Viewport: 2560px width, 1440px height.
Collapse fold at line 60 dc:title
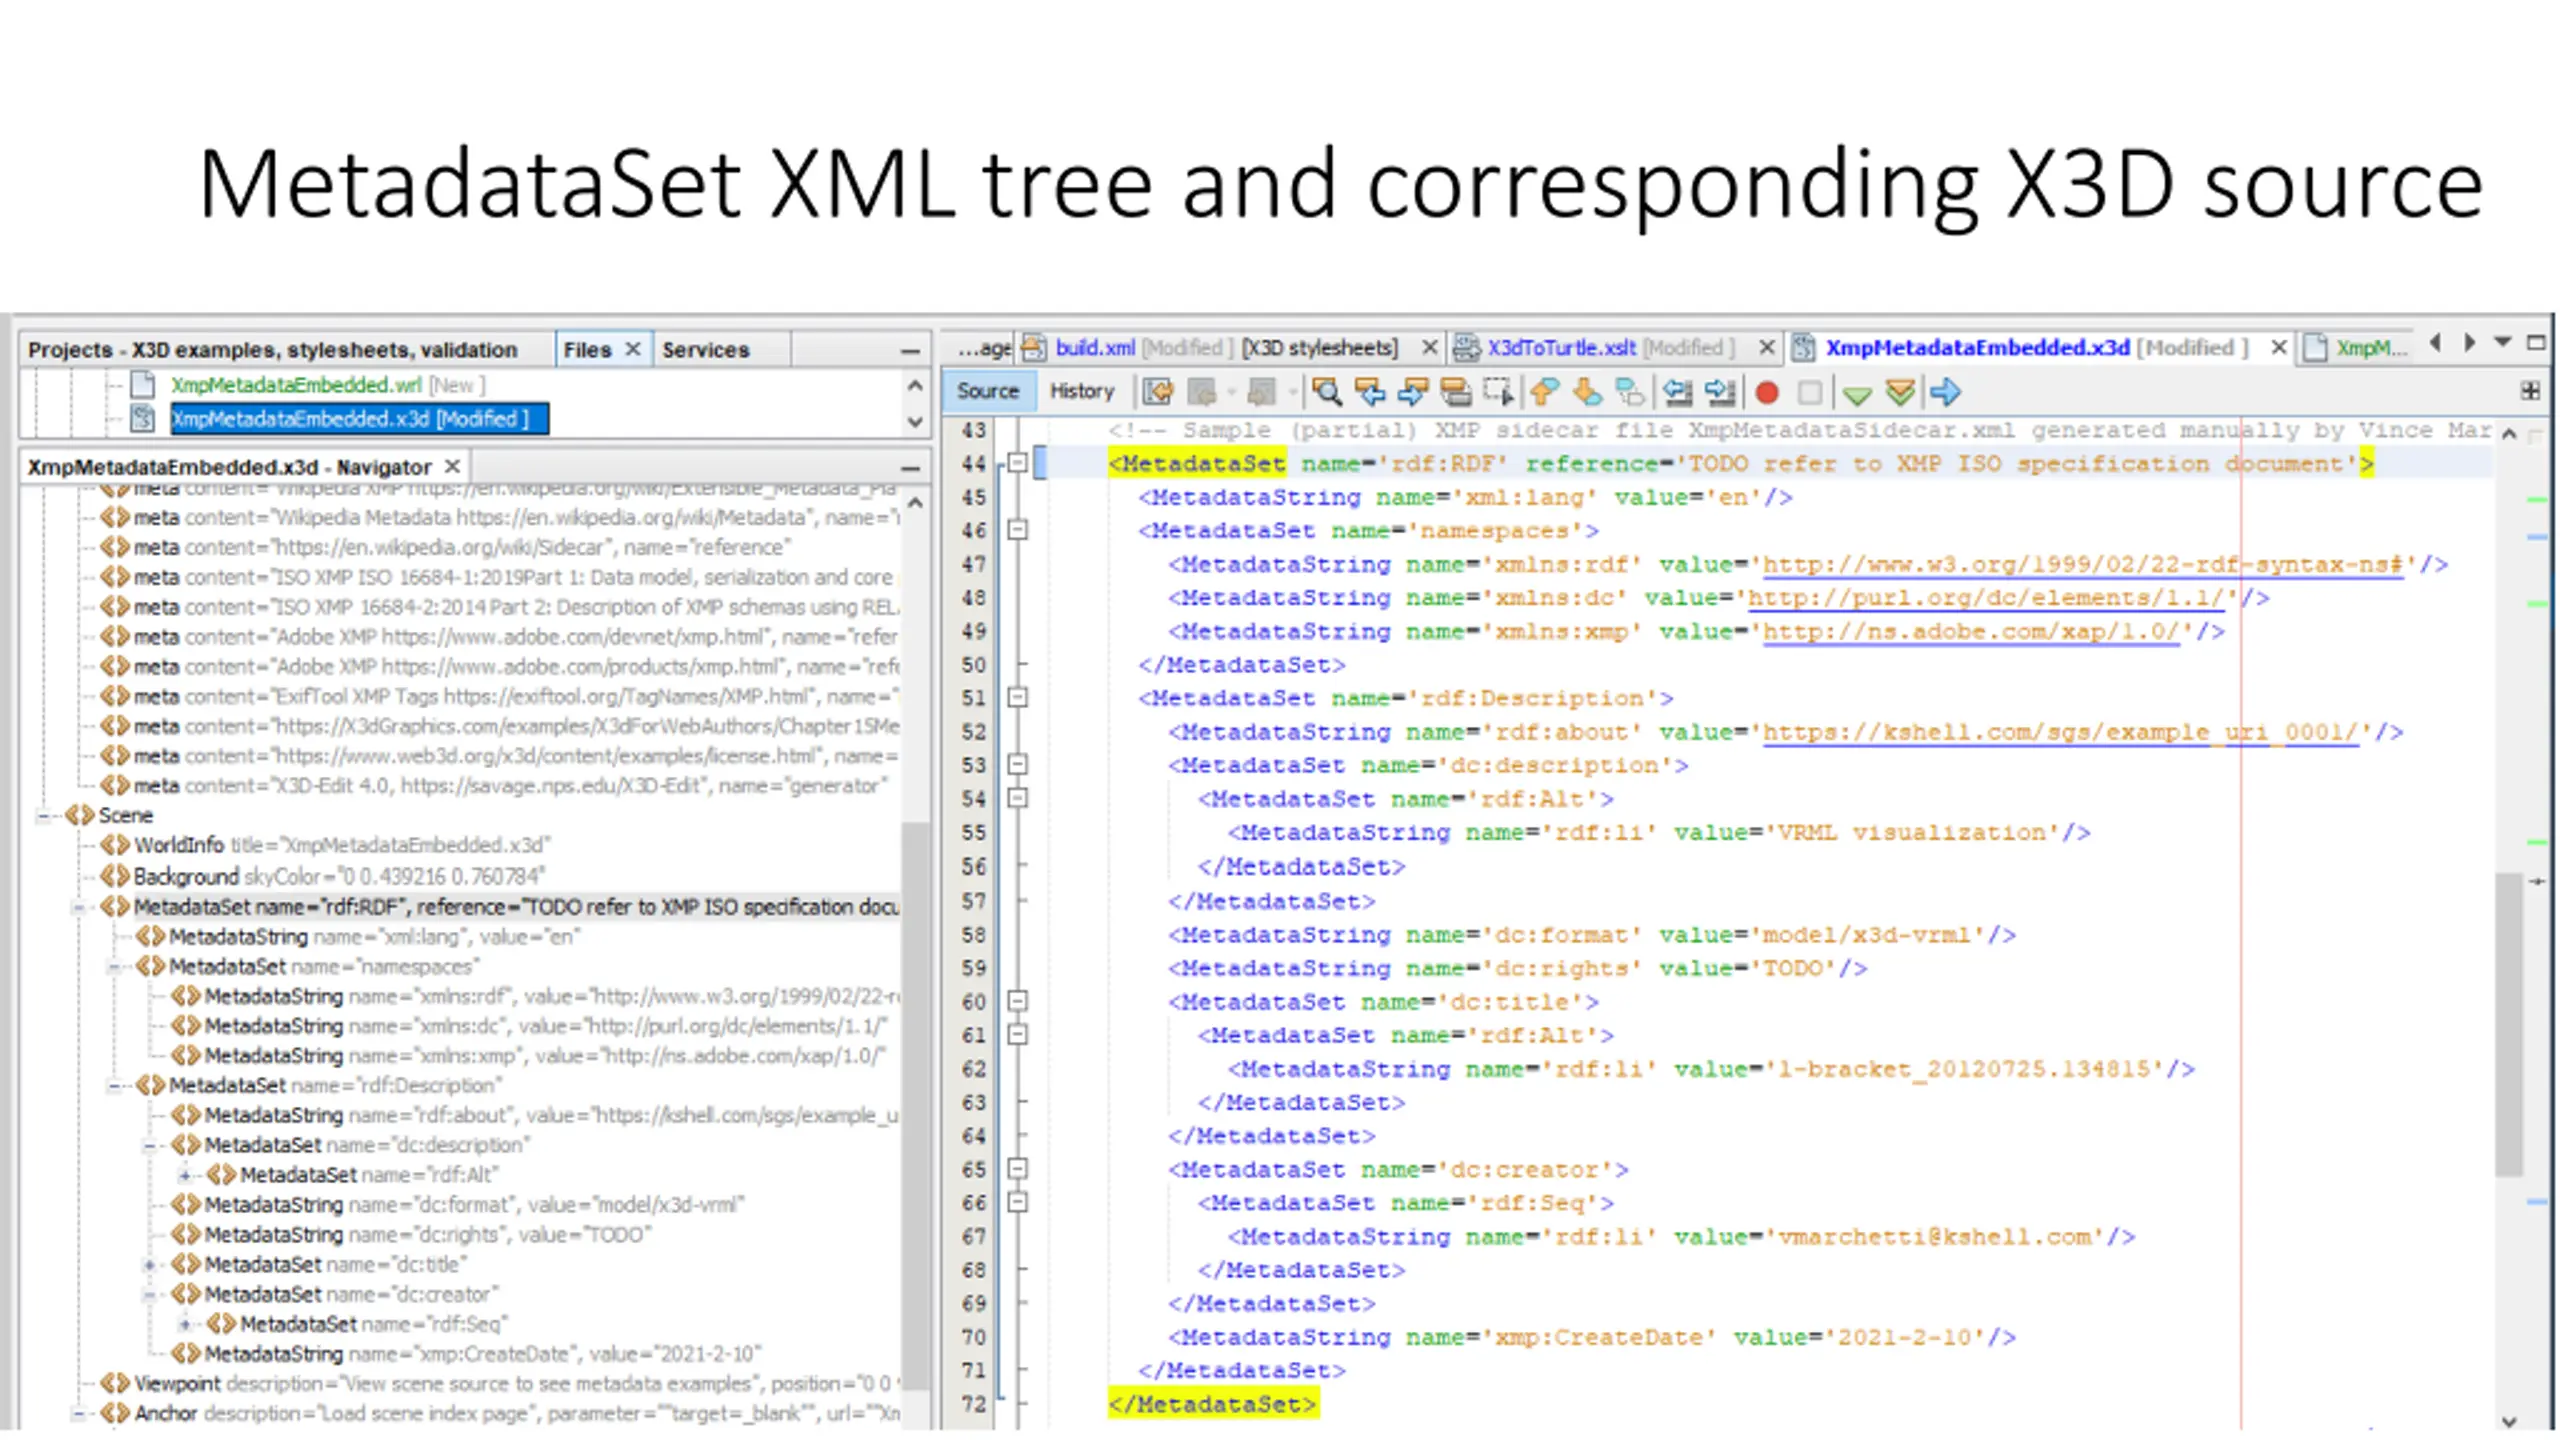[x=1017, y=1001]
